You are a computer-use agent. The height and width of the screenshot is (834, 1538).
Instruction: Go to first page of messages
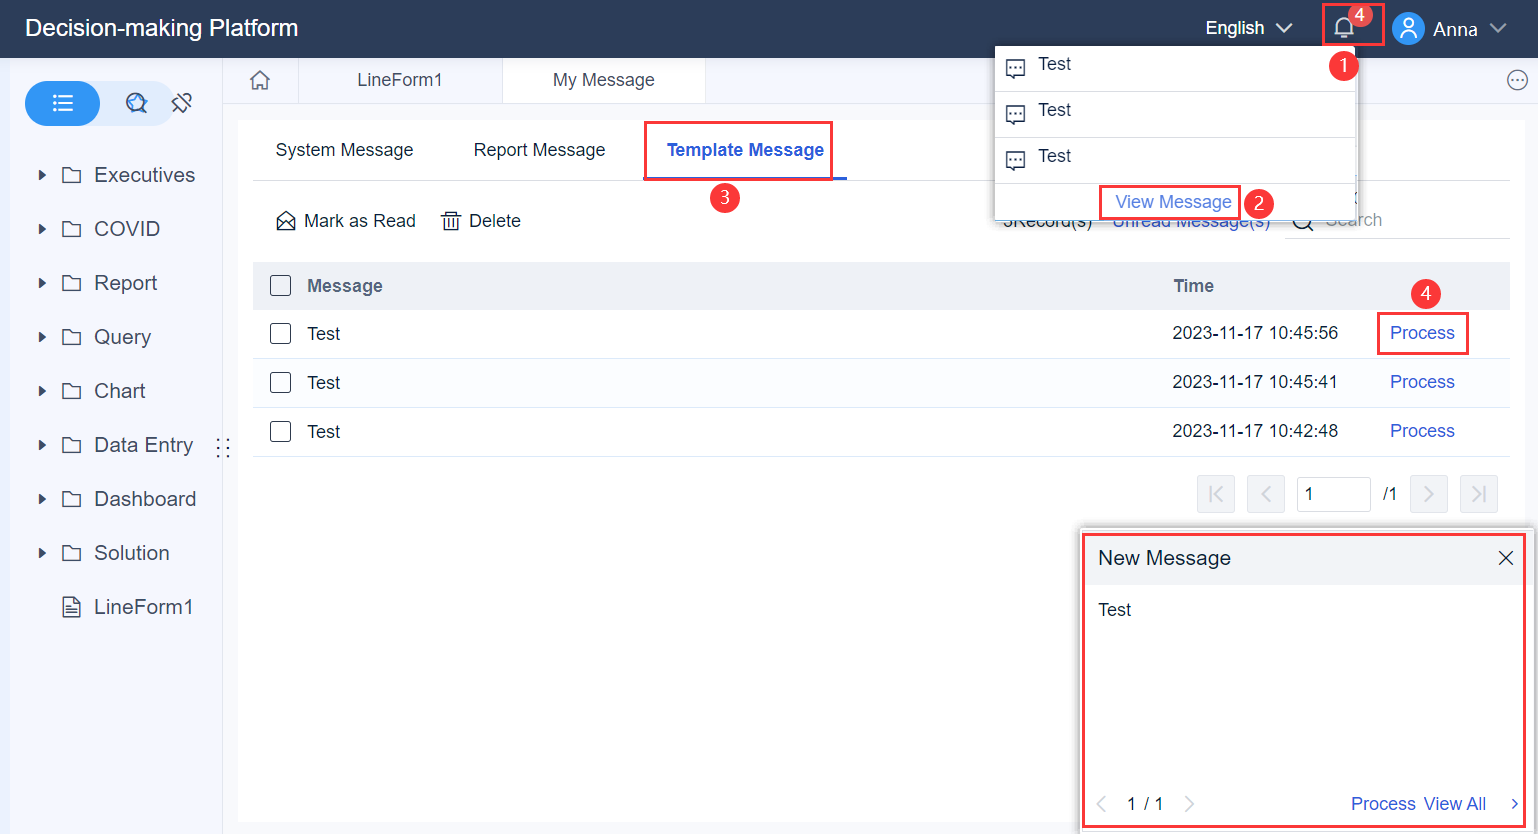1216,494
